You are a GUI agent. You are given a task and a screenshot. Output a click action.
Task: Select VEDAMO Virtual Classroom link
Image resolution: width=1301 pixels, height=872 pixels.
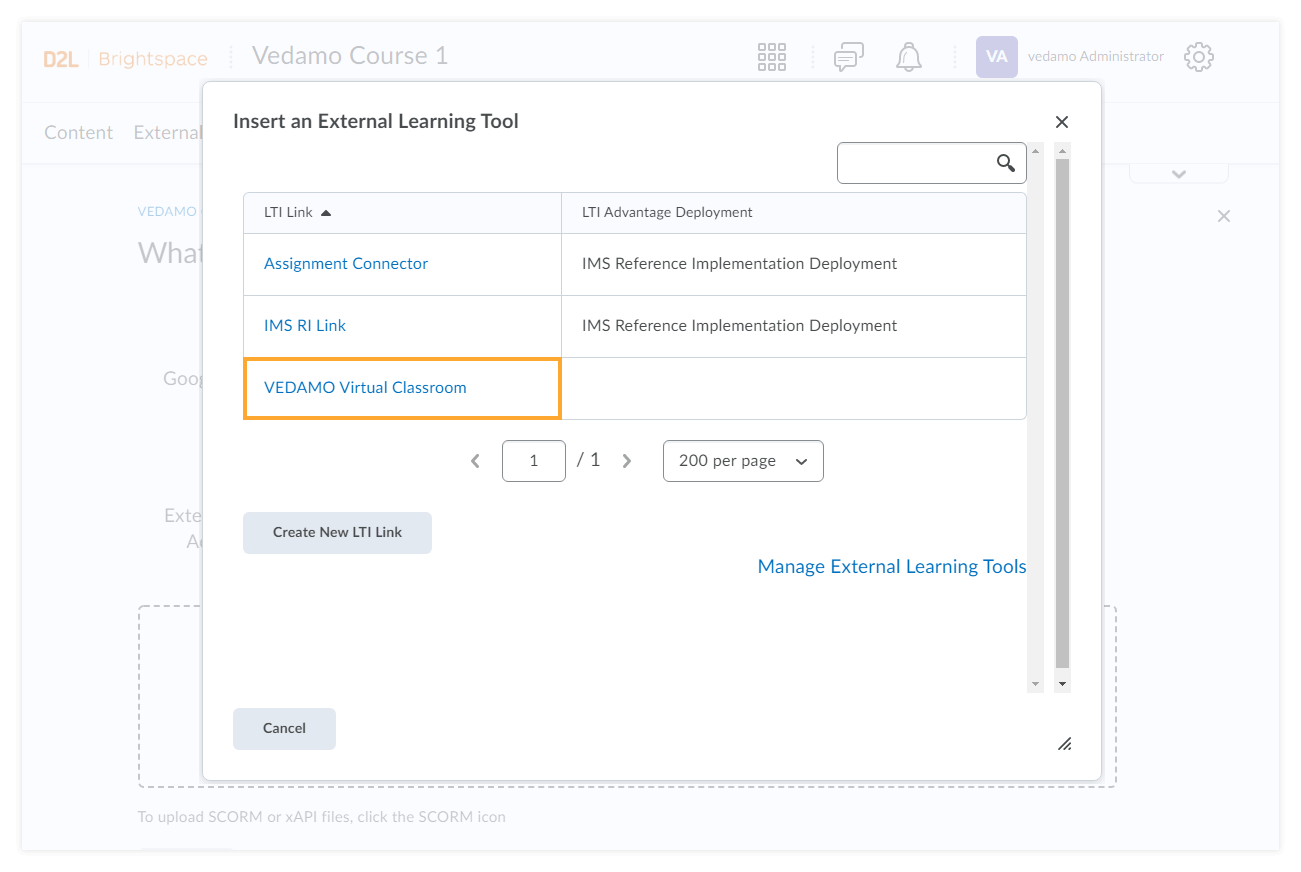[365, 388]
